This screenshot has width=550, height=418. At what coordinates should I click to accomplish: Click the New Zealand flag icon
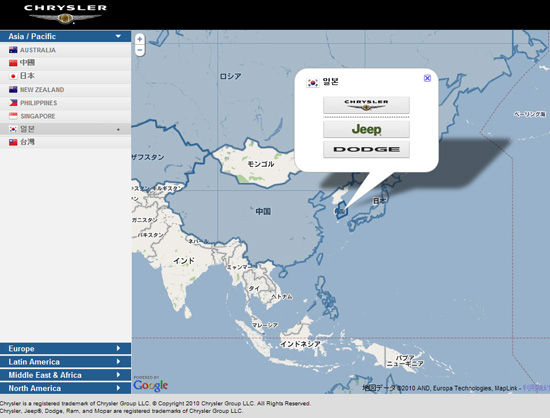pyautogui.click(x=13, y=90)
